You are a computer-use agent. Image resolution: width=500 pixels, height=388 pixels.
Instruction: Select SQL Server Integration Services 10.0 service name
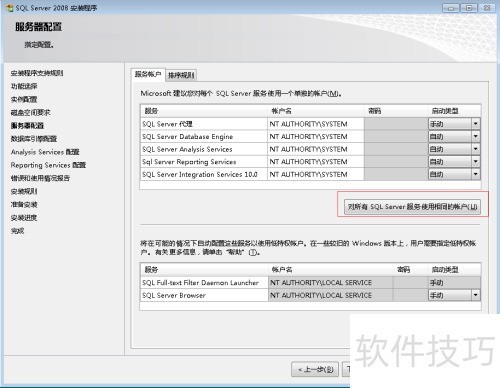pyautogui.click(x=200, y=174)
